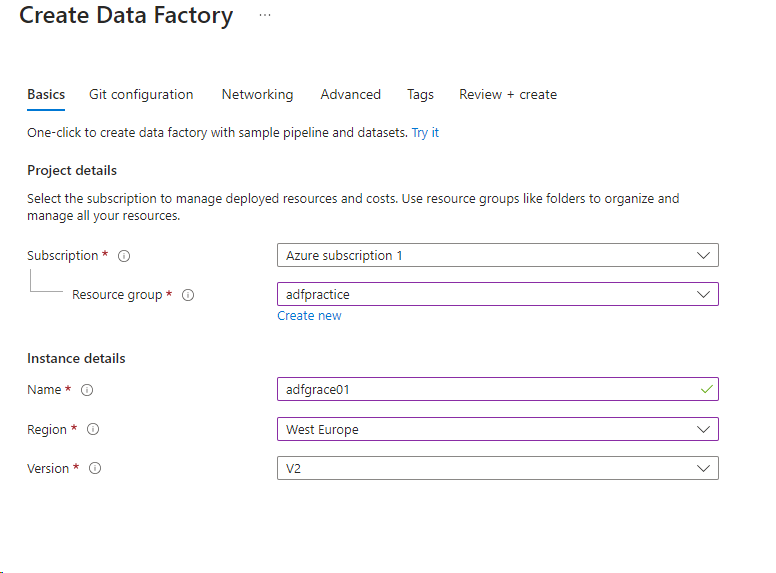The width and height of the screenshot is (776, 573).
Task: Expand the Region dropdown showing West Europe
Action: 497,429
